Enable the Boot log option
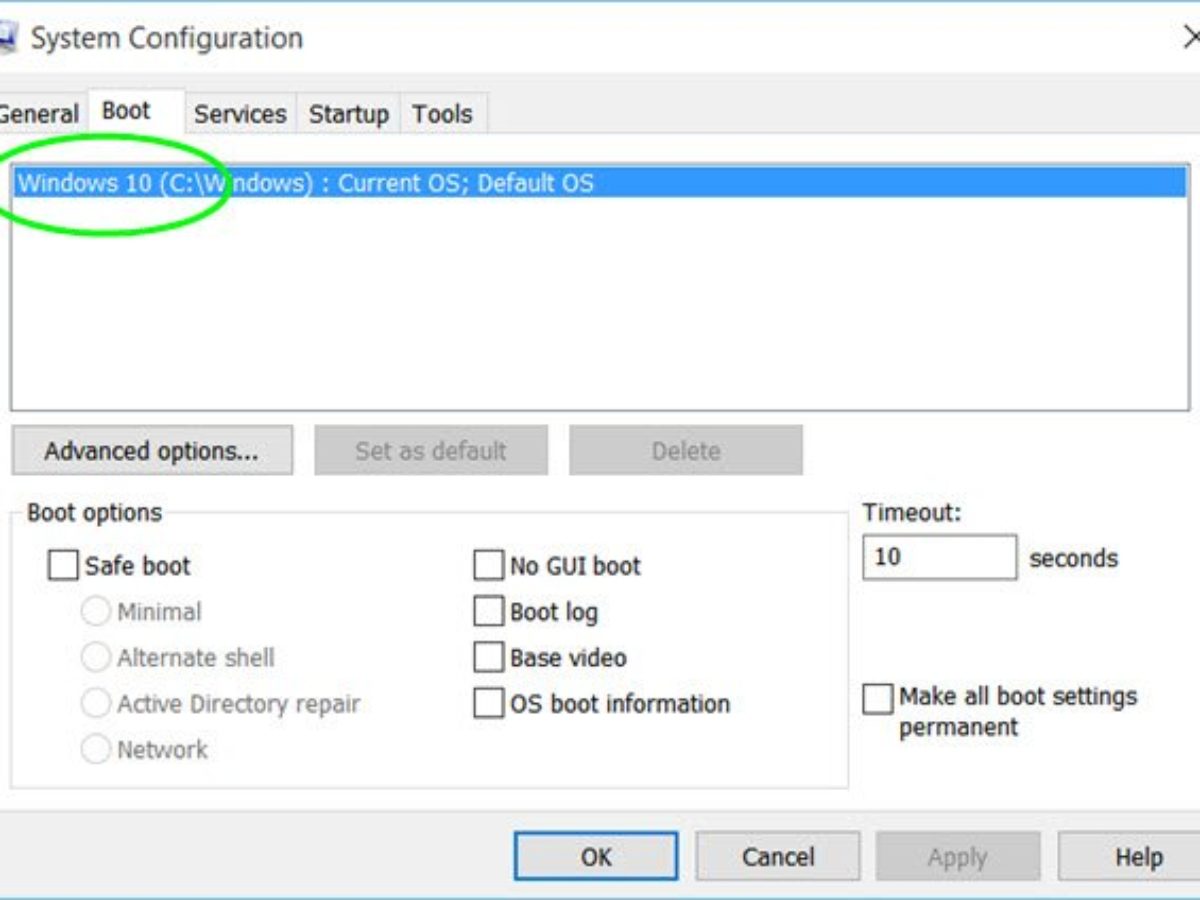This screenshot has width=1200, height=900. (x=488, y=612)
